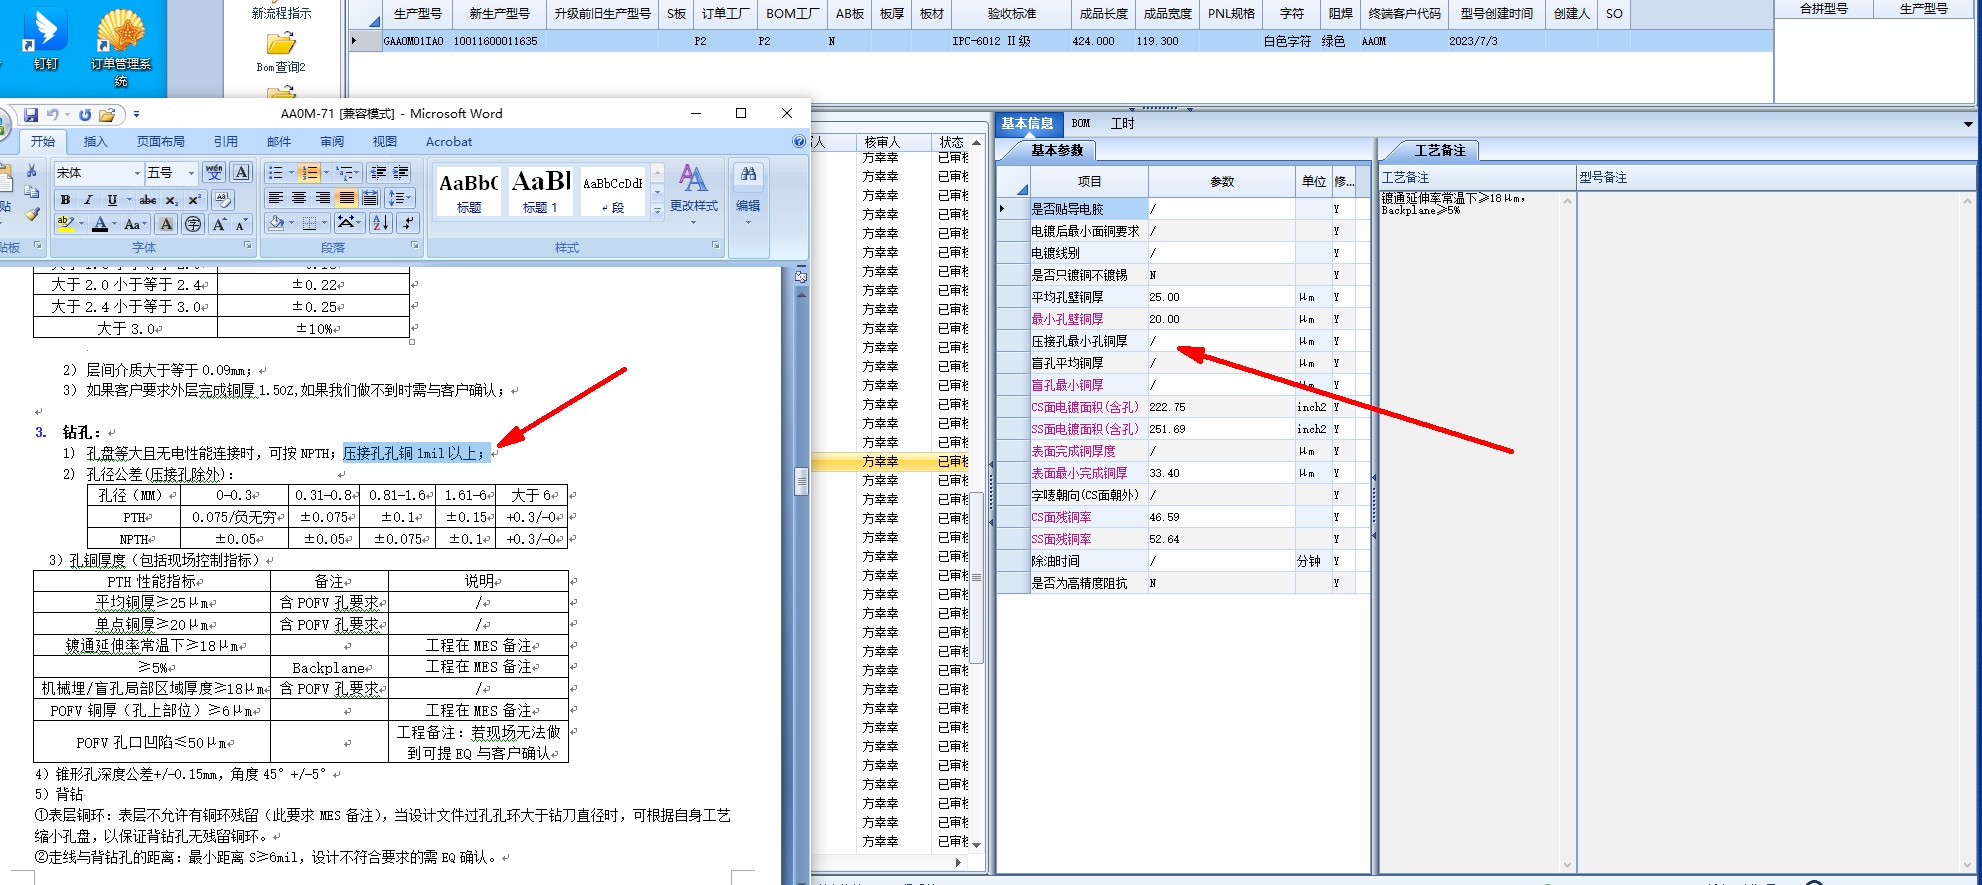1982x885 pixels.
Task: Switch to the 插入 ribbon tab
Action: coord(96,142)
